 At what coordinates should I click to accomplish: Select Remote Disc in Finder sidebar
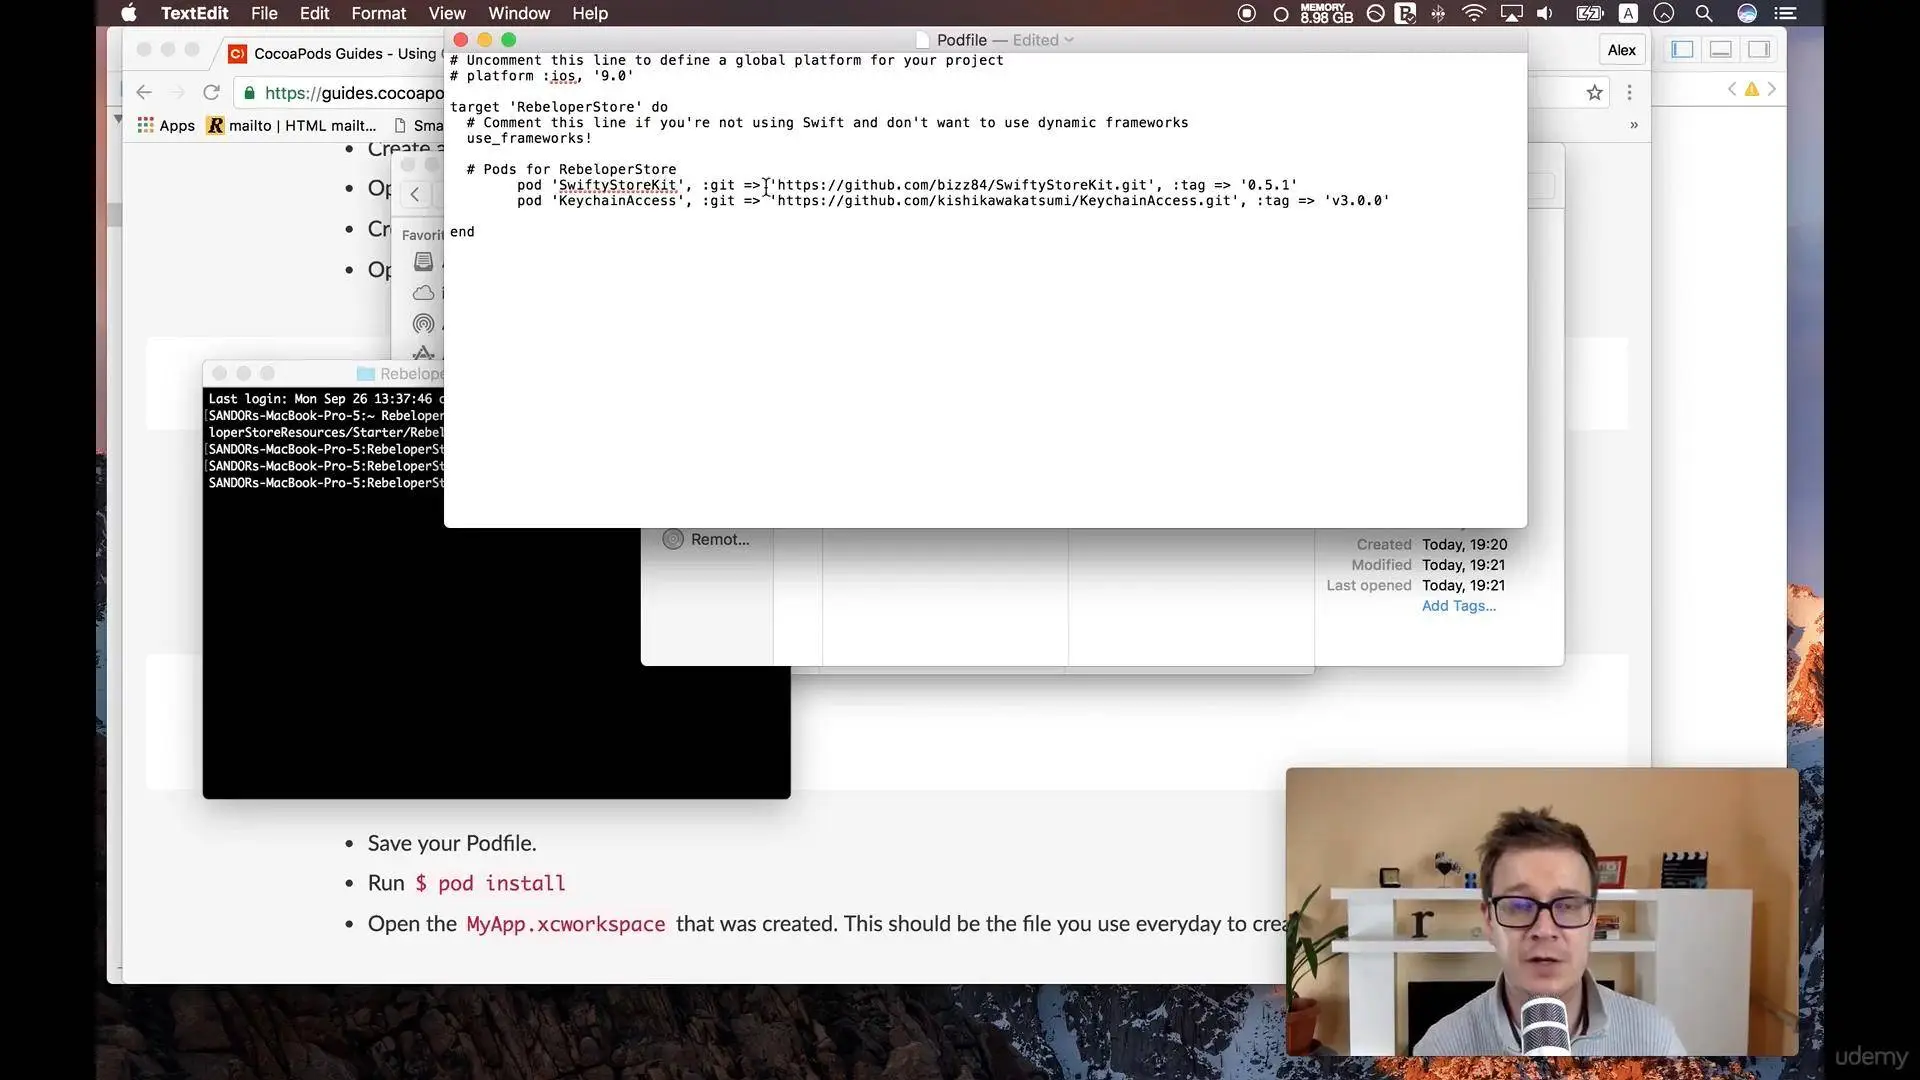click(706, 540)
